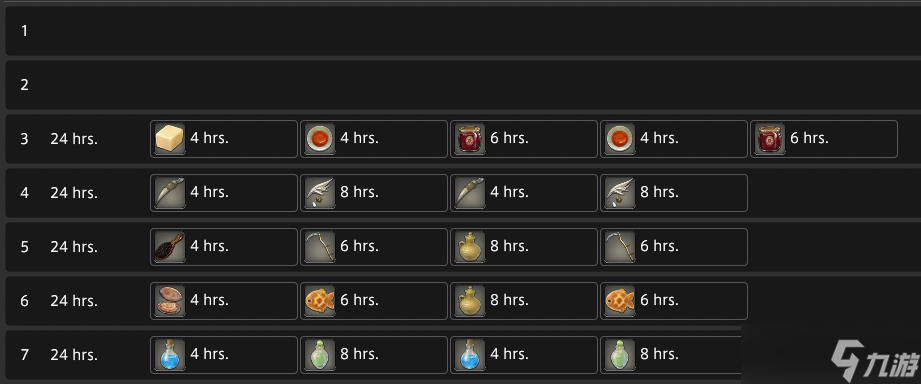Select first green potion icon in row 7
This screenshot has height=384, width=921.
point(320,355)
